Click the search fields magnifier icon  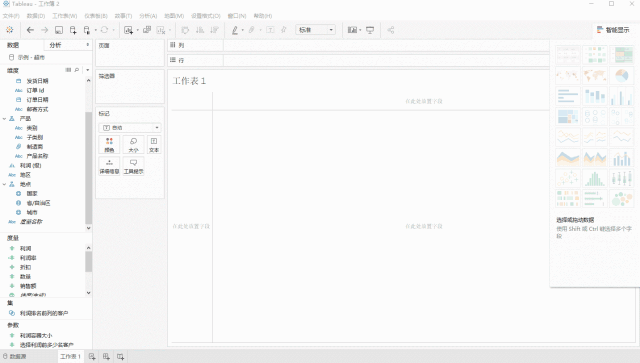[x=76, y=70]
